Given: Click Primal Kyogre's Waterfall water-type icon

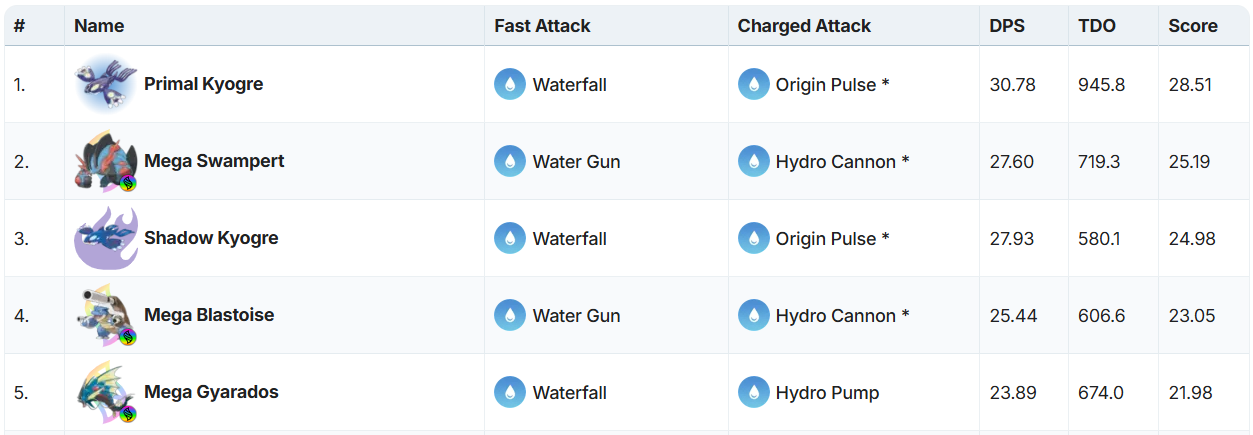Looking at the screenshot, I should pyautogui.click(x=510, y=84).
